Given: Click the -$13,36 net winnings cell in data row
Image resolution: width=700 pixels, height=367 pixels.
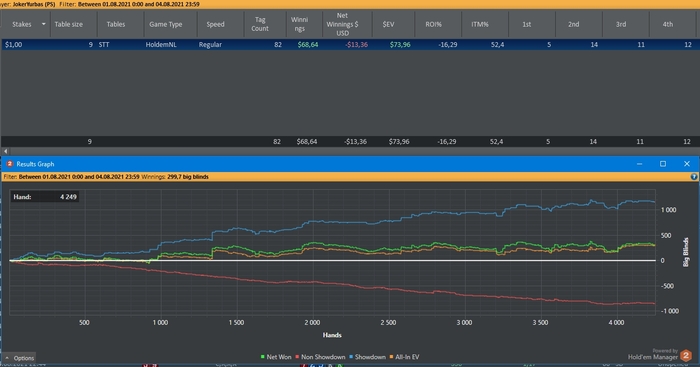Looking at the screenshot, I should pyautogui.click(x=356, y=45).
